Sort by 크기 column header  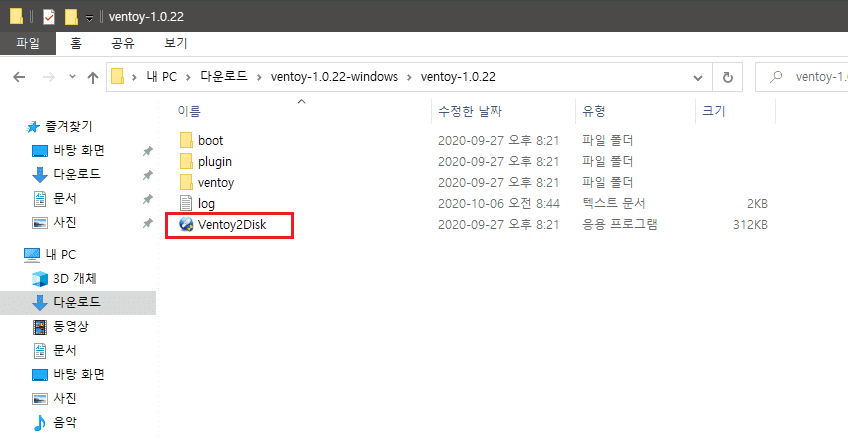(713, 111)
